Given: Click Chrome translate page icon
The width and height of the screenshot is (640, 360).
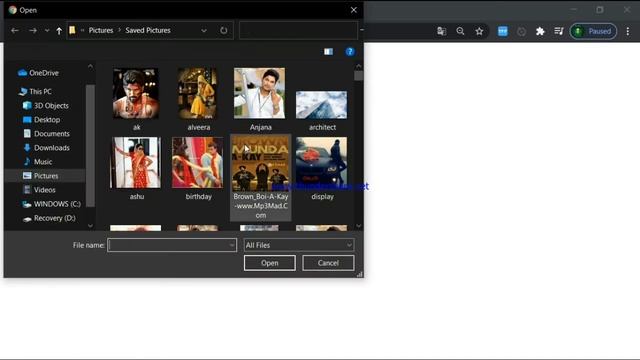Looking at the screenshot, I should pos(441,31).
